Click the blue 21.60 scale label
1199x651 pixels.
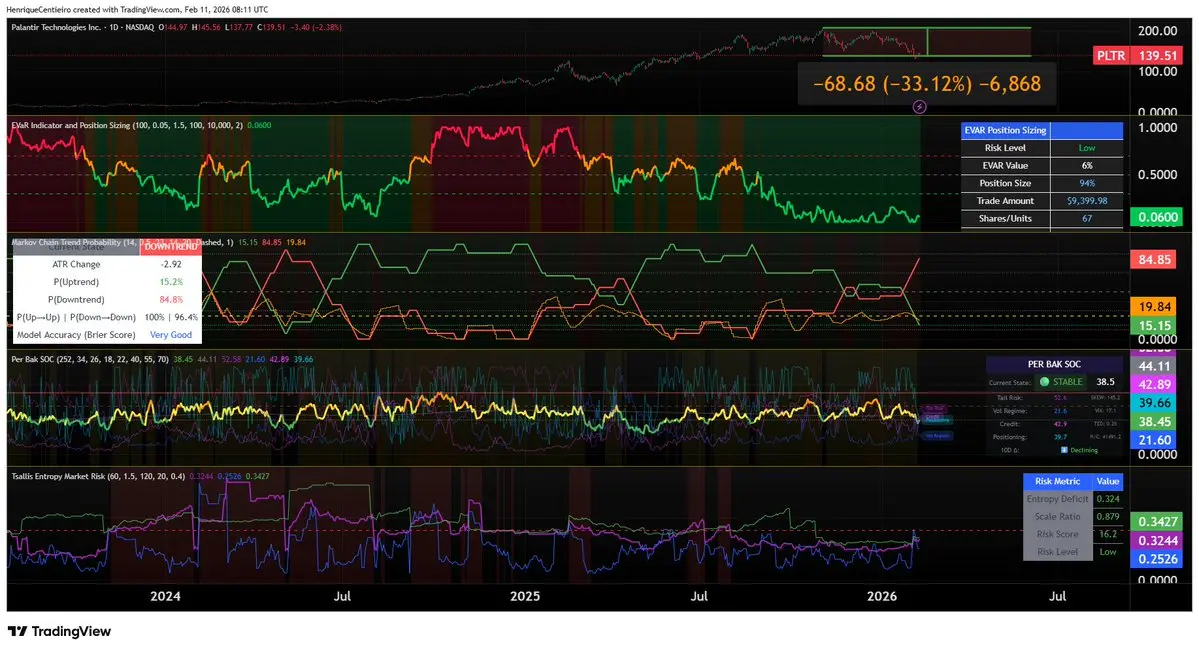1155,440
